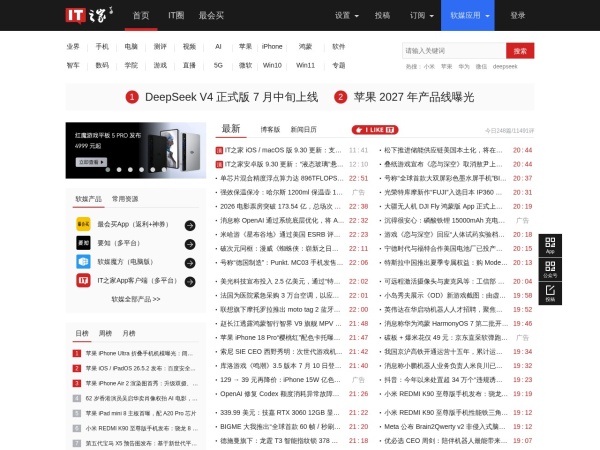Open the App QR code icon
600x450 pixels.
pos(550,245)
